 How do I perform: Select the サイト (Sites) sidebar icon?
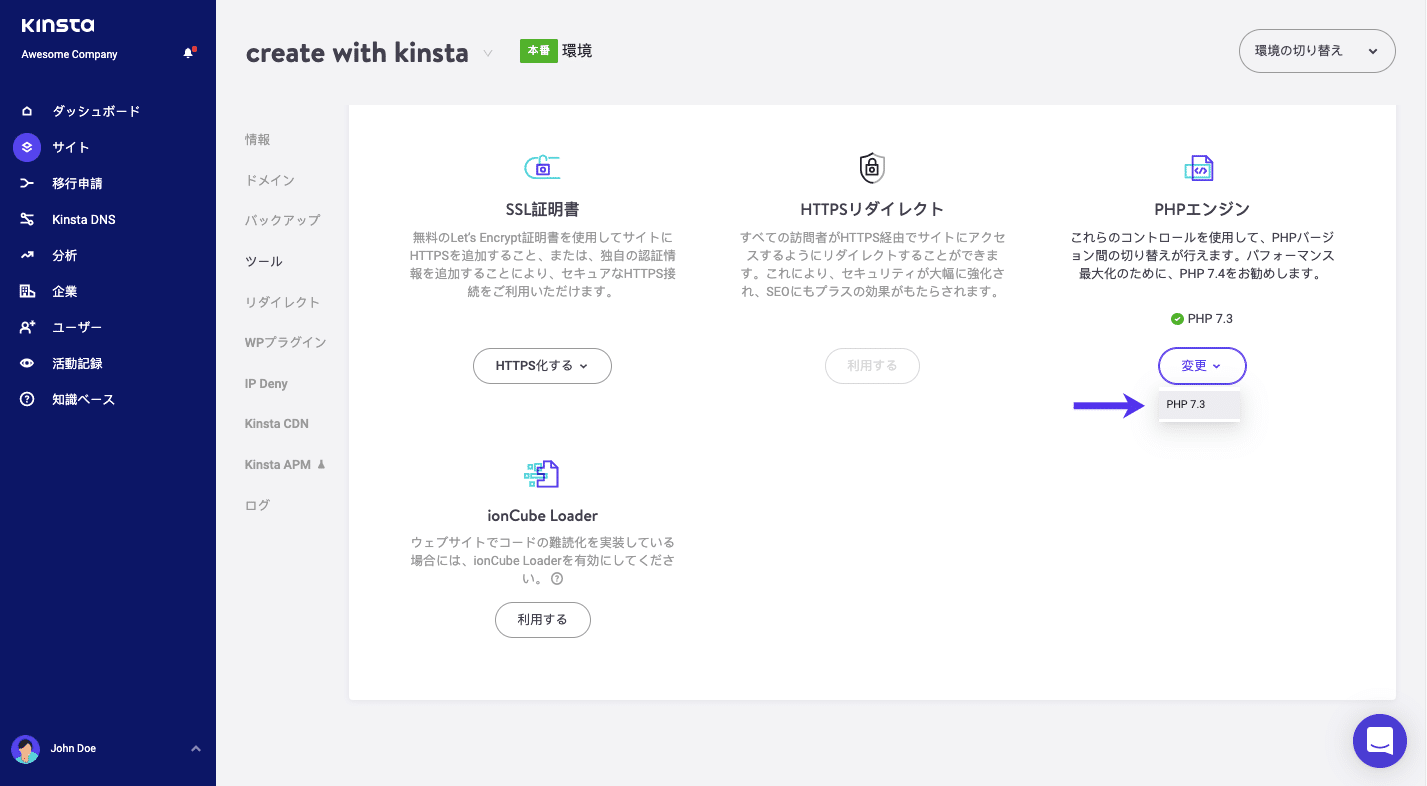coord(26,147)
